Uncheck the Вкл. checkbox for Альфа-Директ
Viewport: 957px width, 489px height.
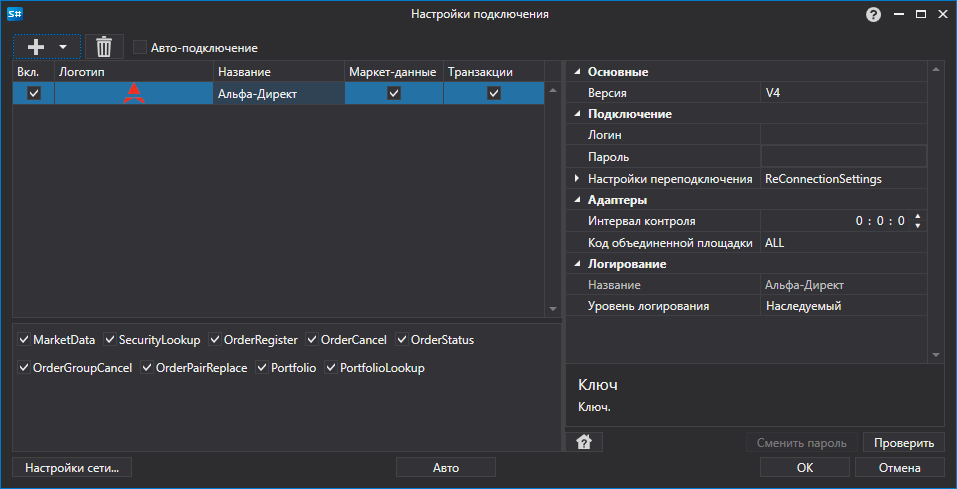point(34,93)
